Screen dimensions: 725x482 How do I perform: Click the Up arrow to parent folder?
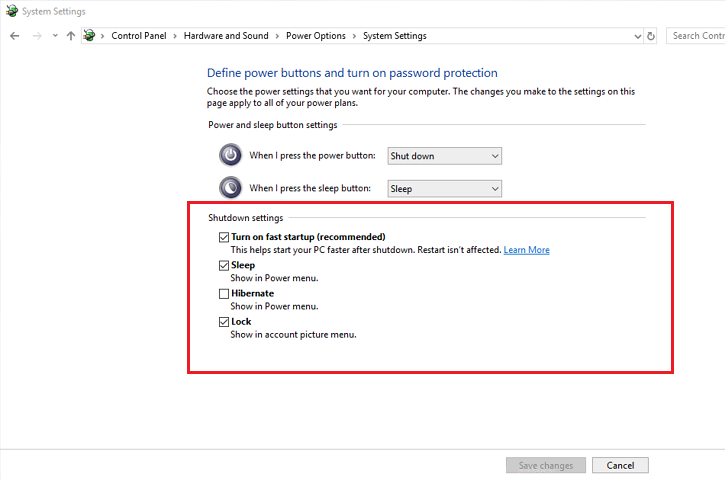coord(70,36)
